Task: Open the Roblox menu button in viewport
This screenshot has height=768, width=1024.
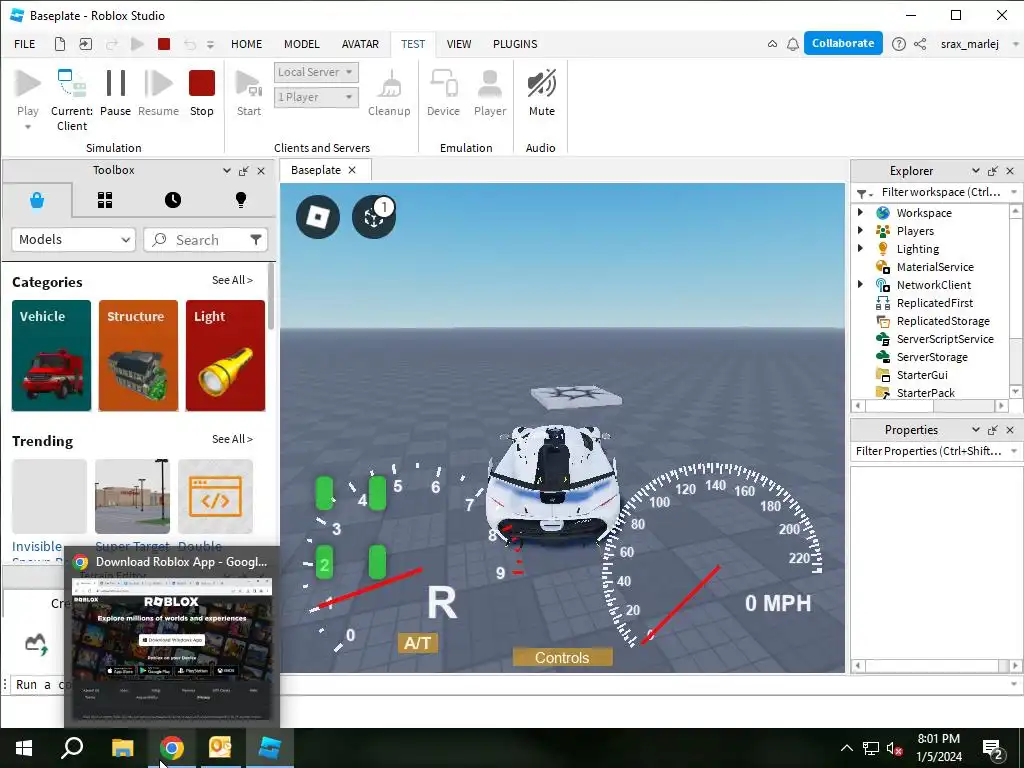Action: click(318, 217)
